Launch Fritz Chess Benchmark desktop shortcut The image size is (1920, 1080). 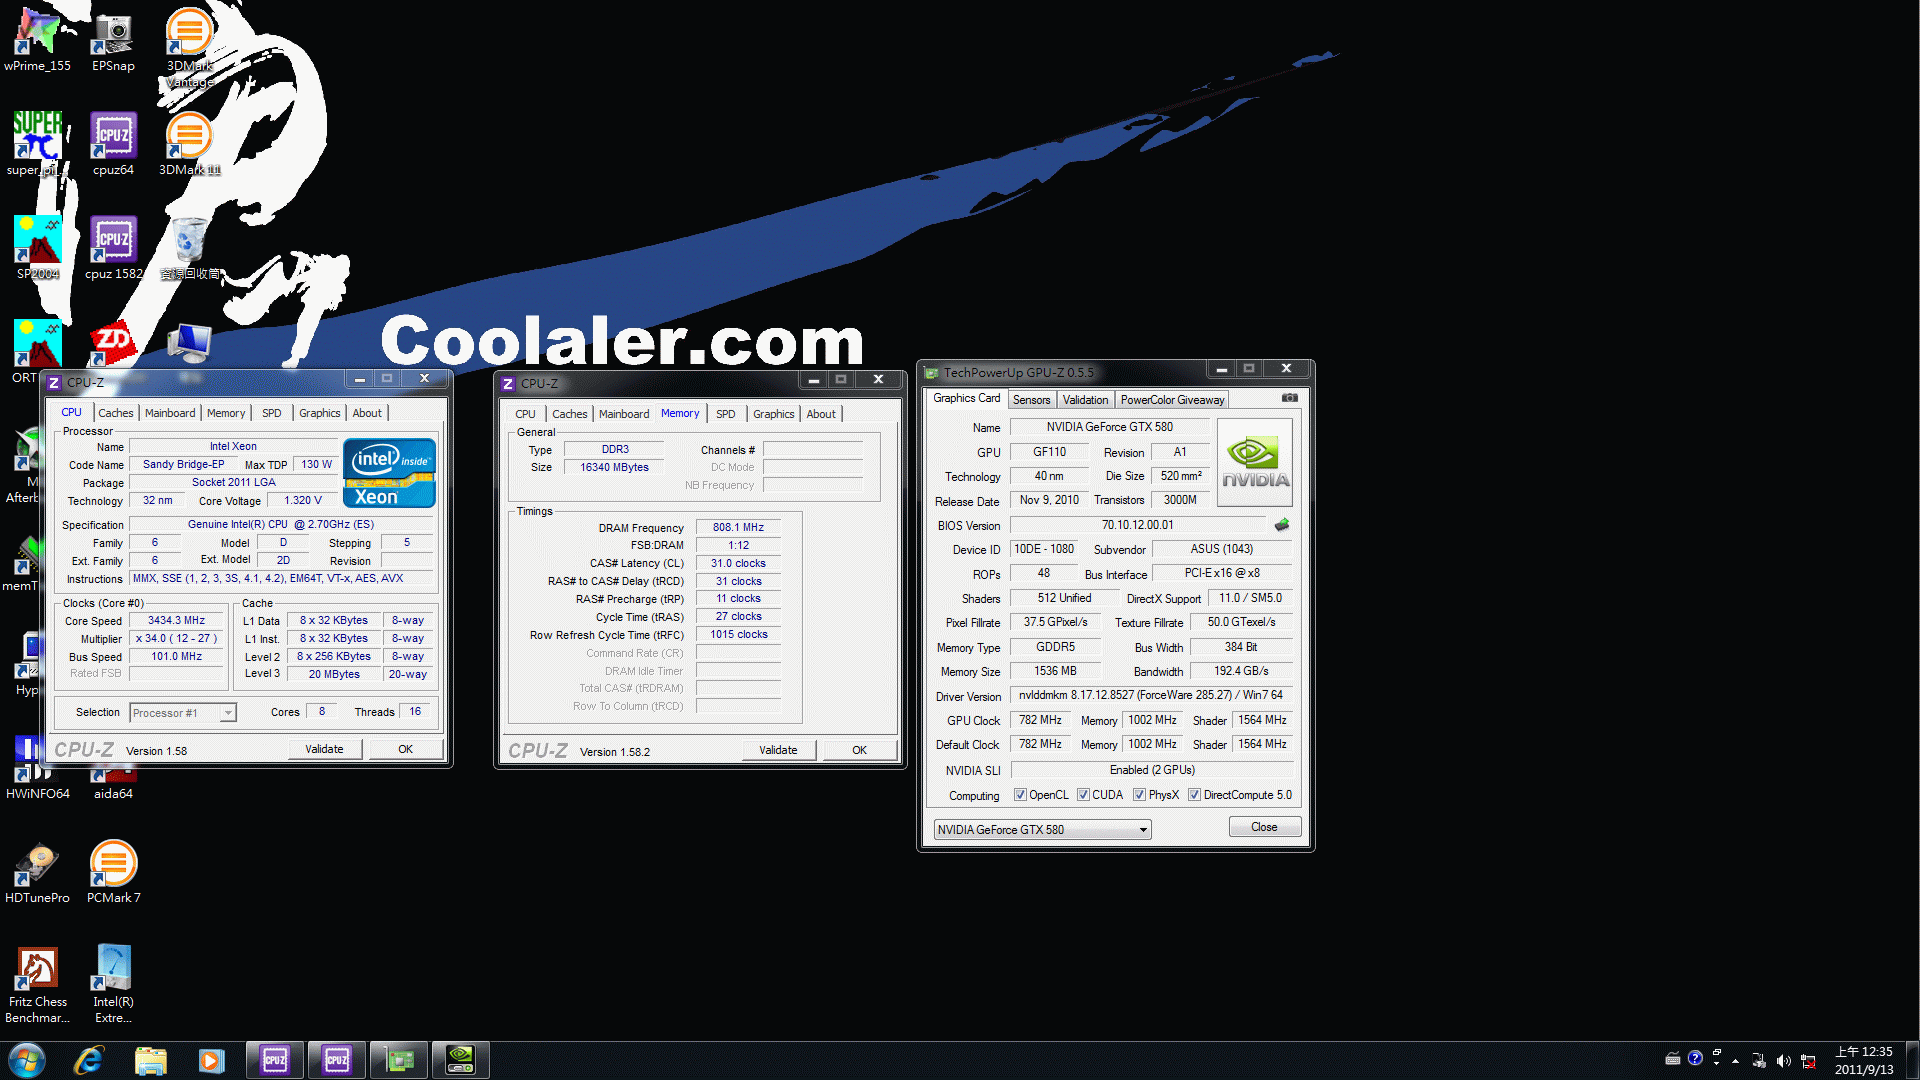coord(38,984)
